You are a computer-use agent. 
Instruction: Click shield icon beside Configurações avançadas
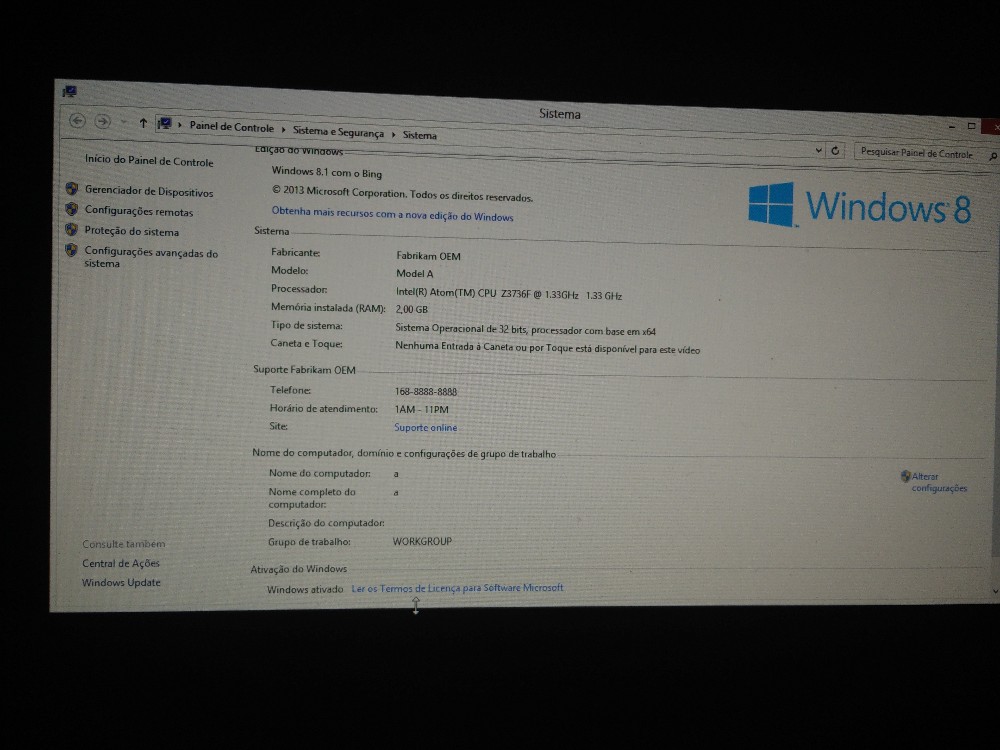click(x=71, y=250)
